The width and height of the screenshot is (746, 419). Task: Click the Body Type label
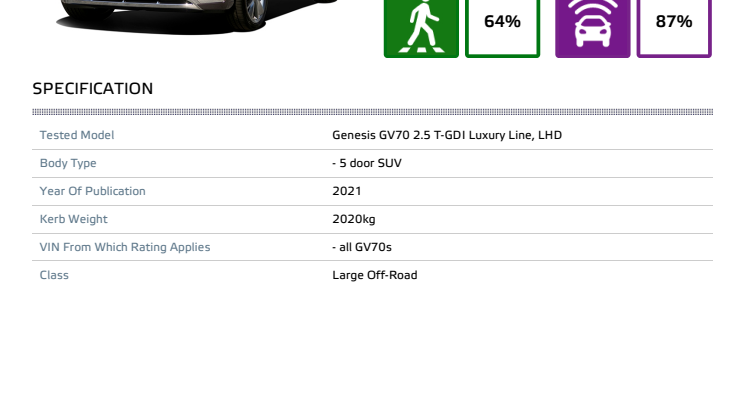(68, 163)
